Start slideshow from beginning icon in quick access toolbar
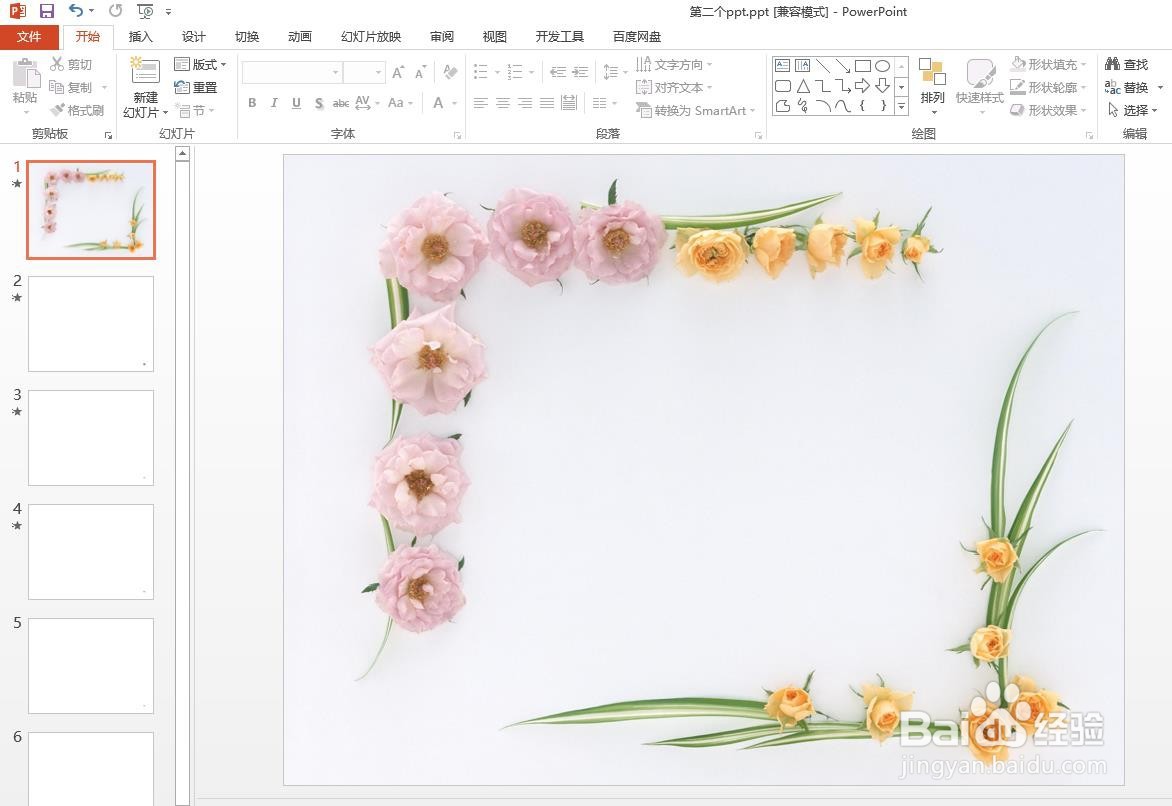Image resolution: width=1172 pixels, height=806 pixels. (146, 11)
